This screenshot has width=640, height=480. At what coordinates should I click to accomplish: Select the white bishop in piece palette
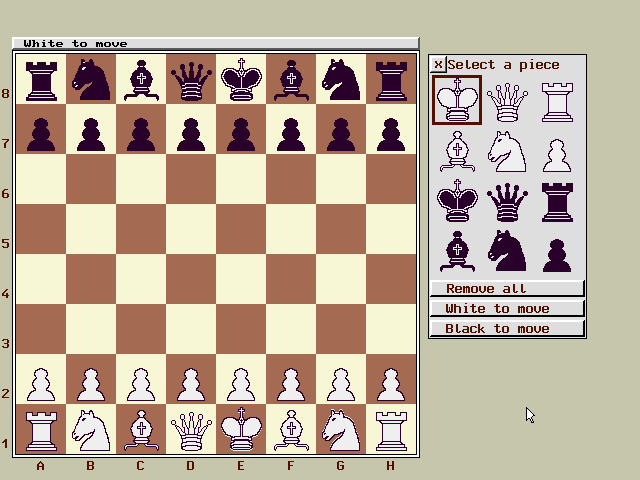click(457, 151)
